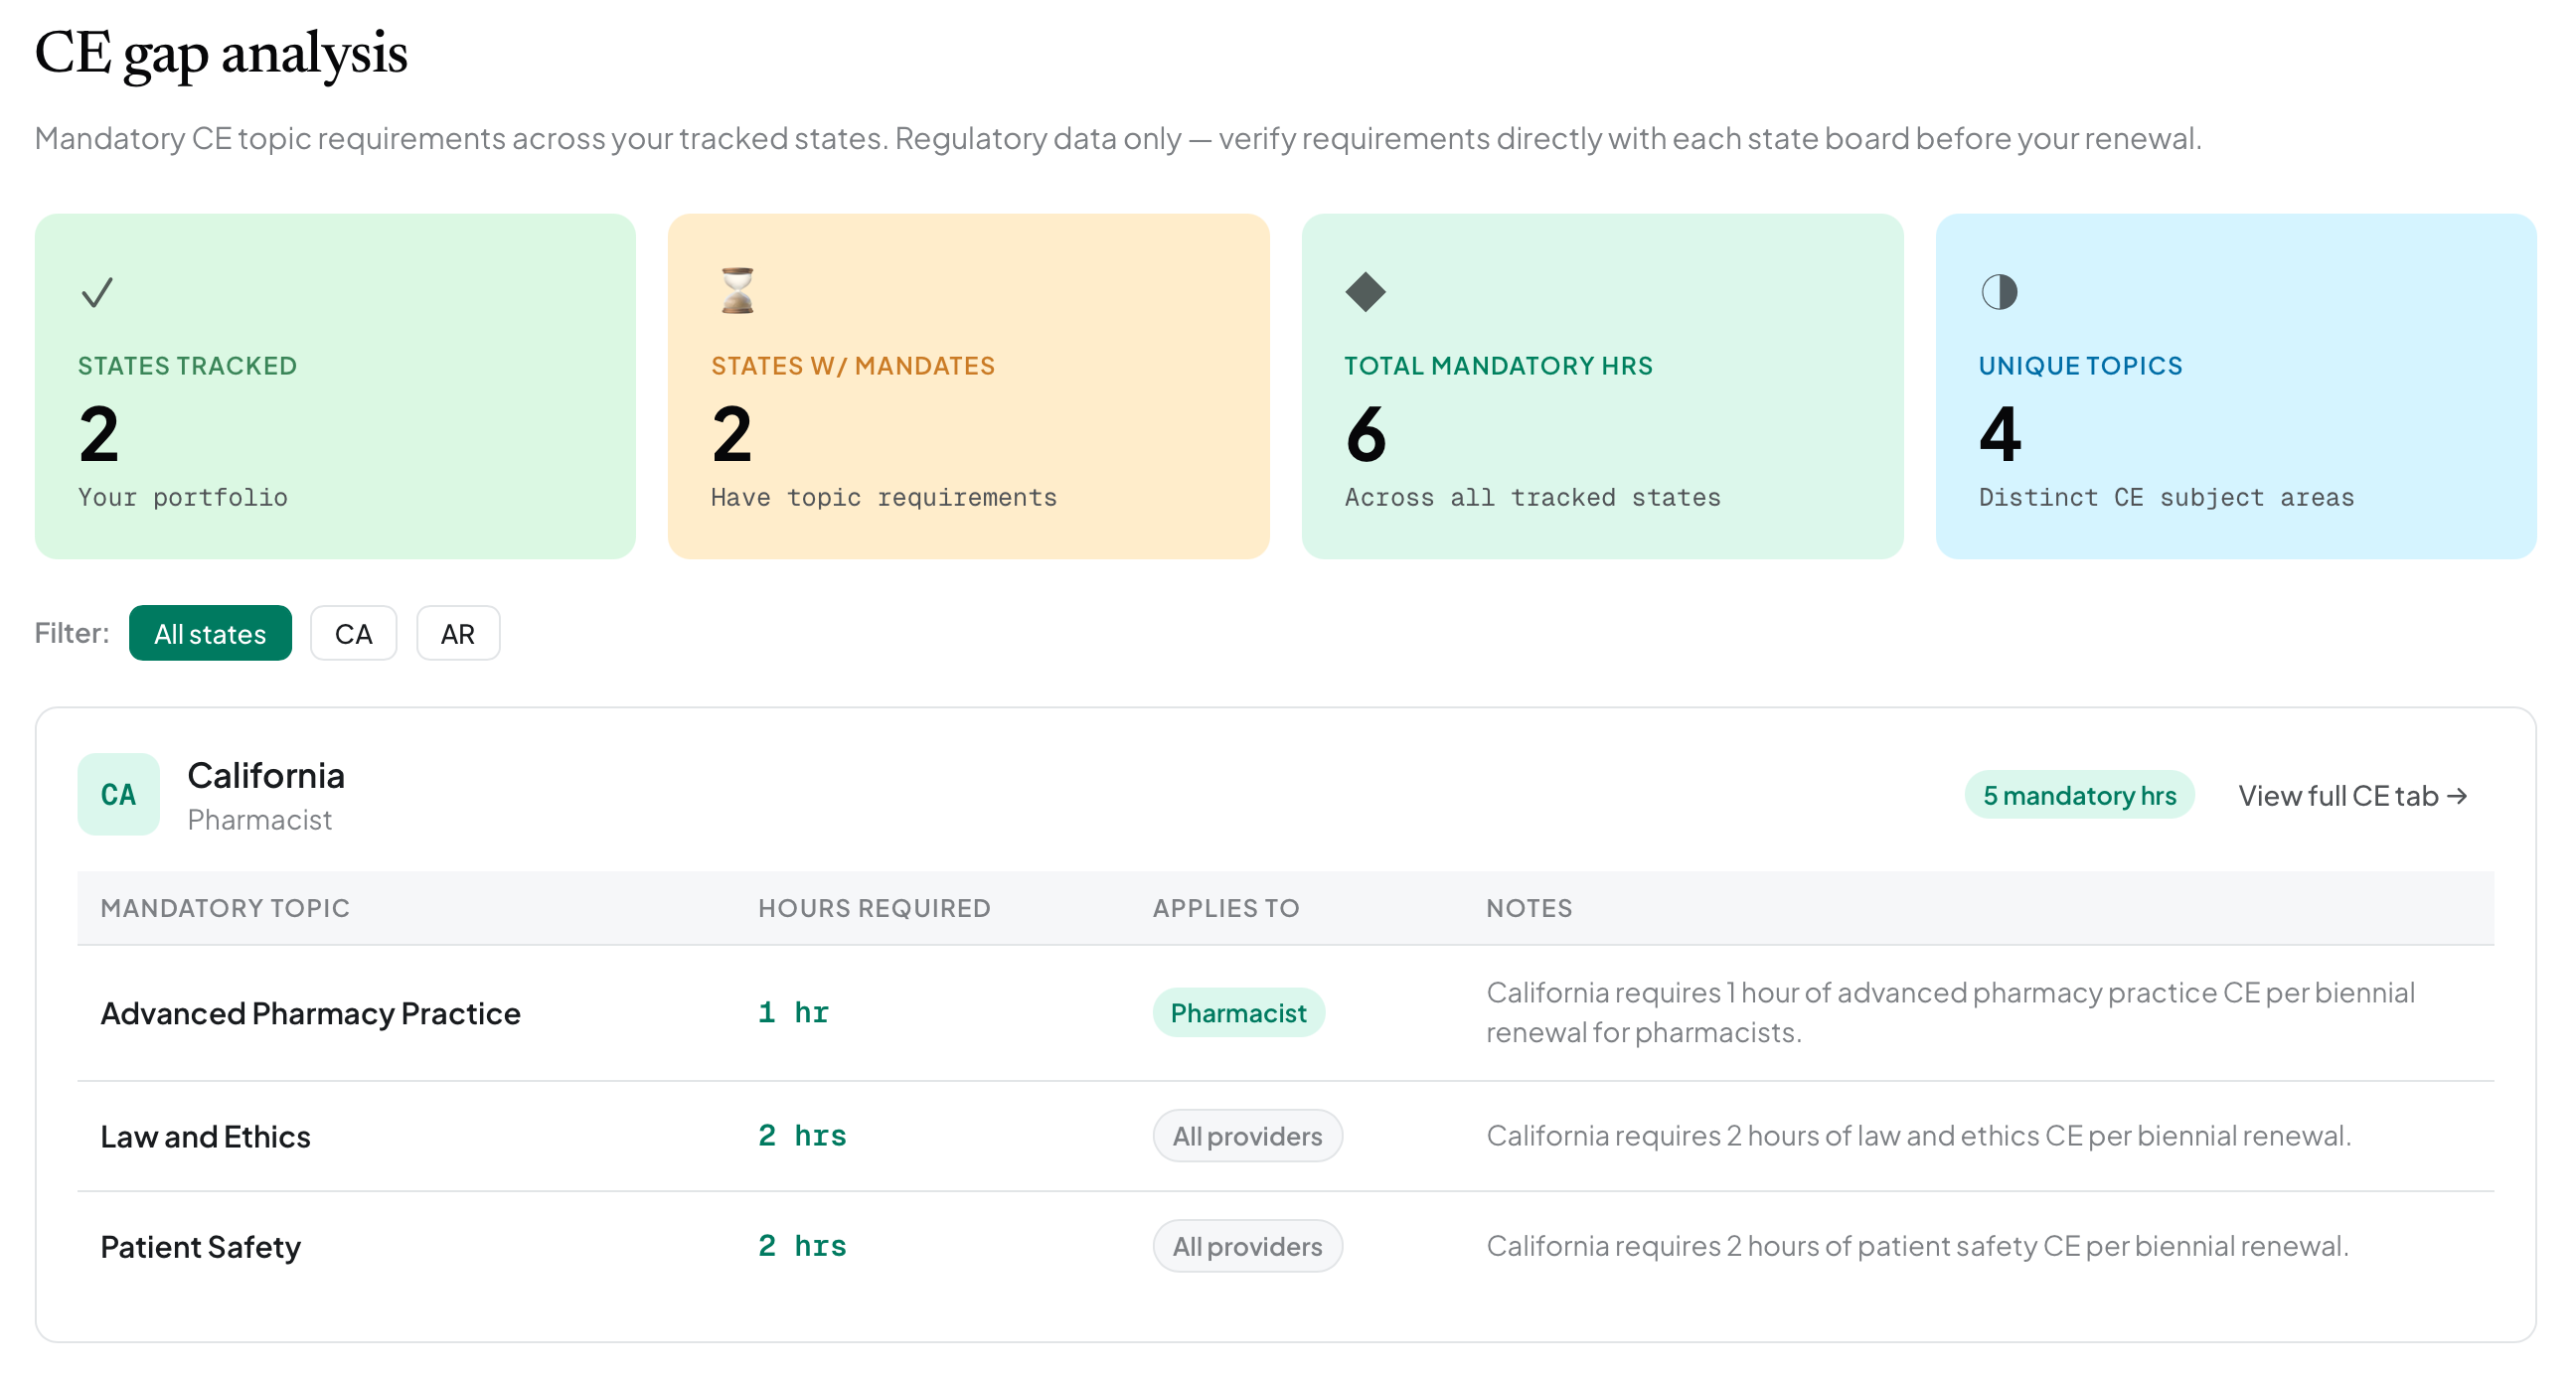Select the Law and Ethics topic

(205, 1136)
